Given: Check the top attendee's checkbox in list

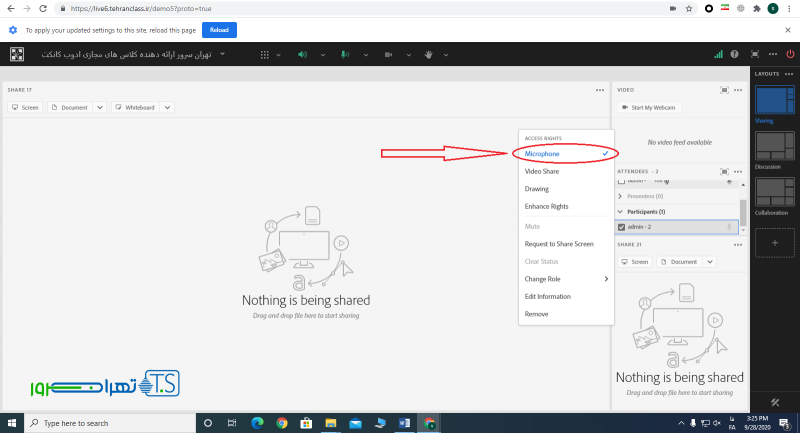Looking at the screenshot, I should click(621, 183).
